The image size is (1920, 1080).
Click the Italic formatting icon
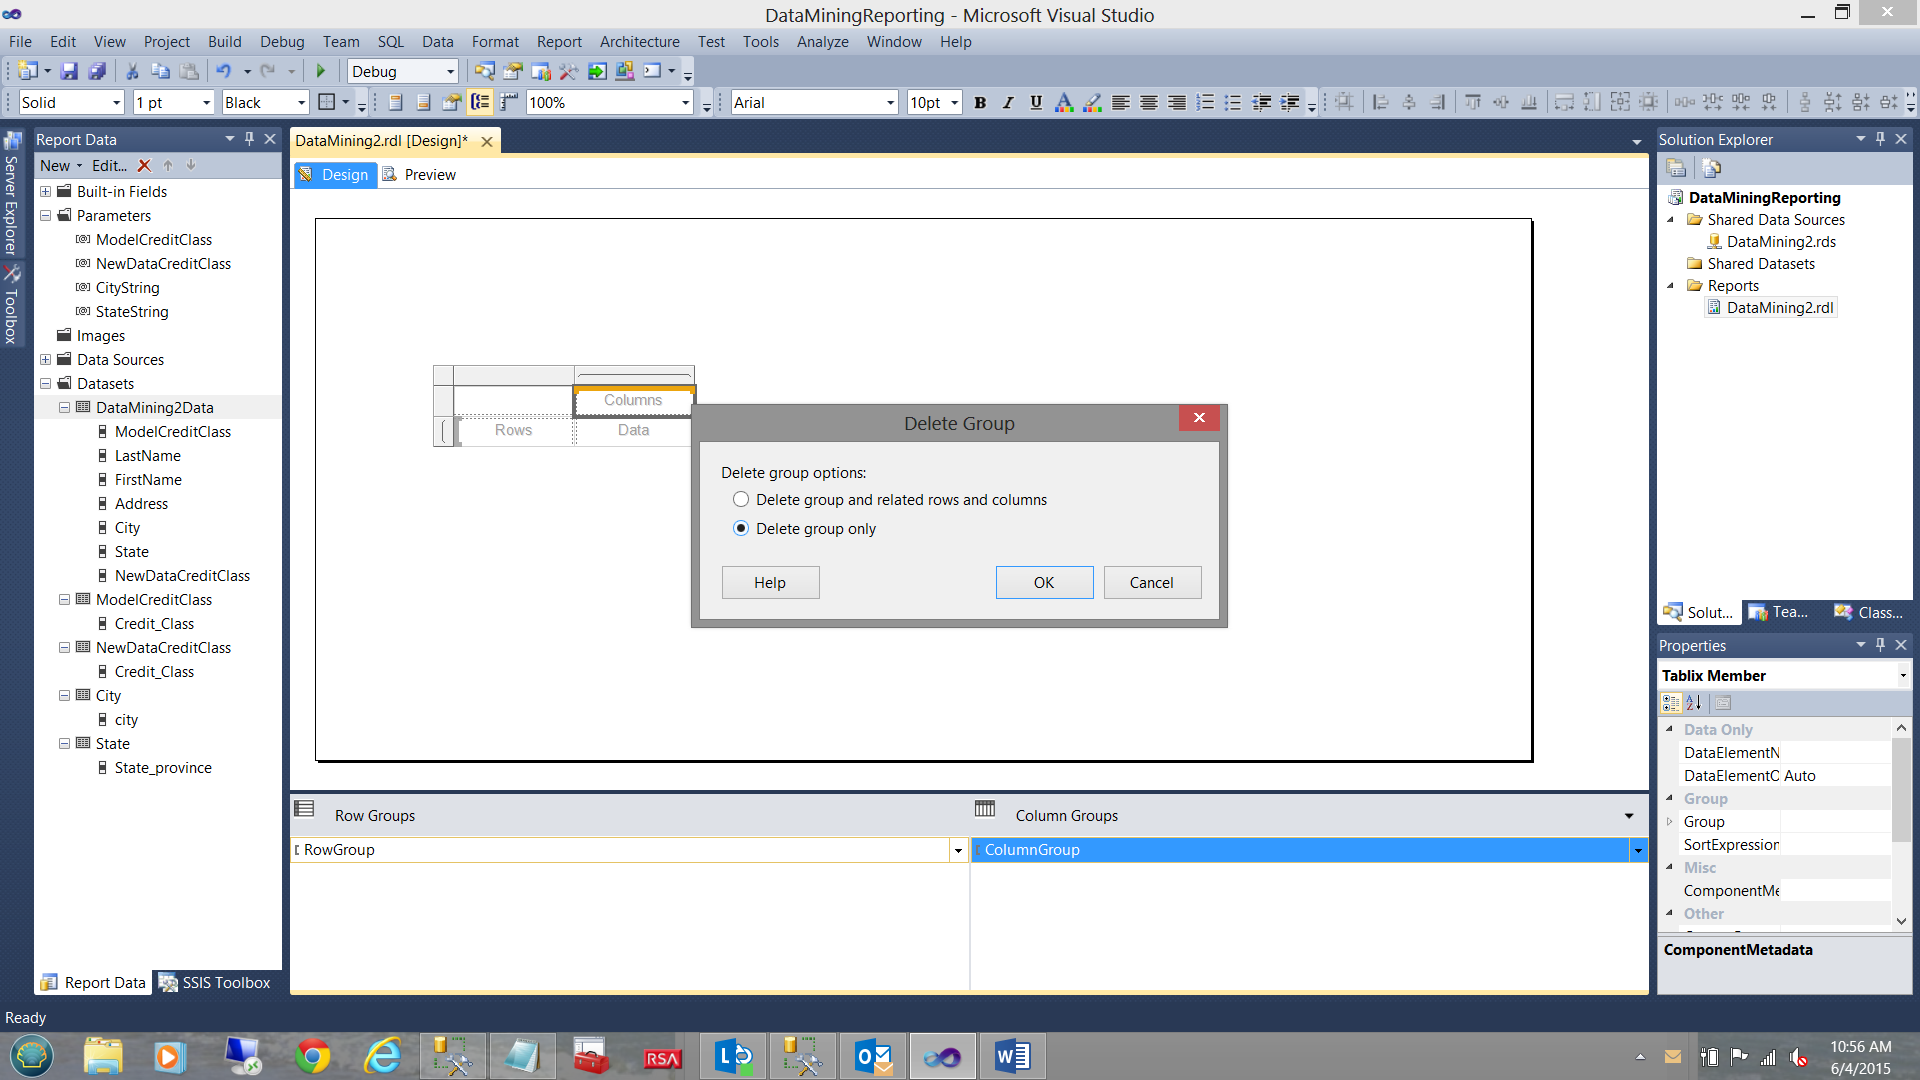click(1008, 102)
